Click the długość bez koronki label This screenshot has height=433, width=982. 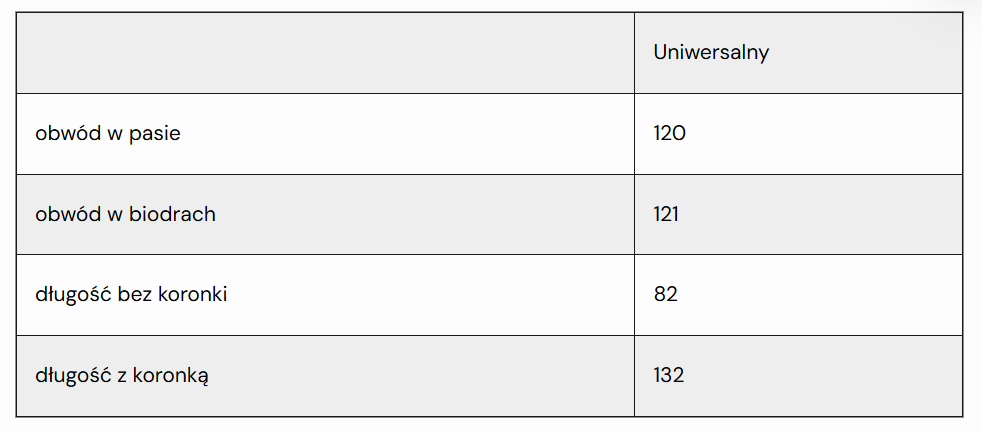tap(131, 295)
